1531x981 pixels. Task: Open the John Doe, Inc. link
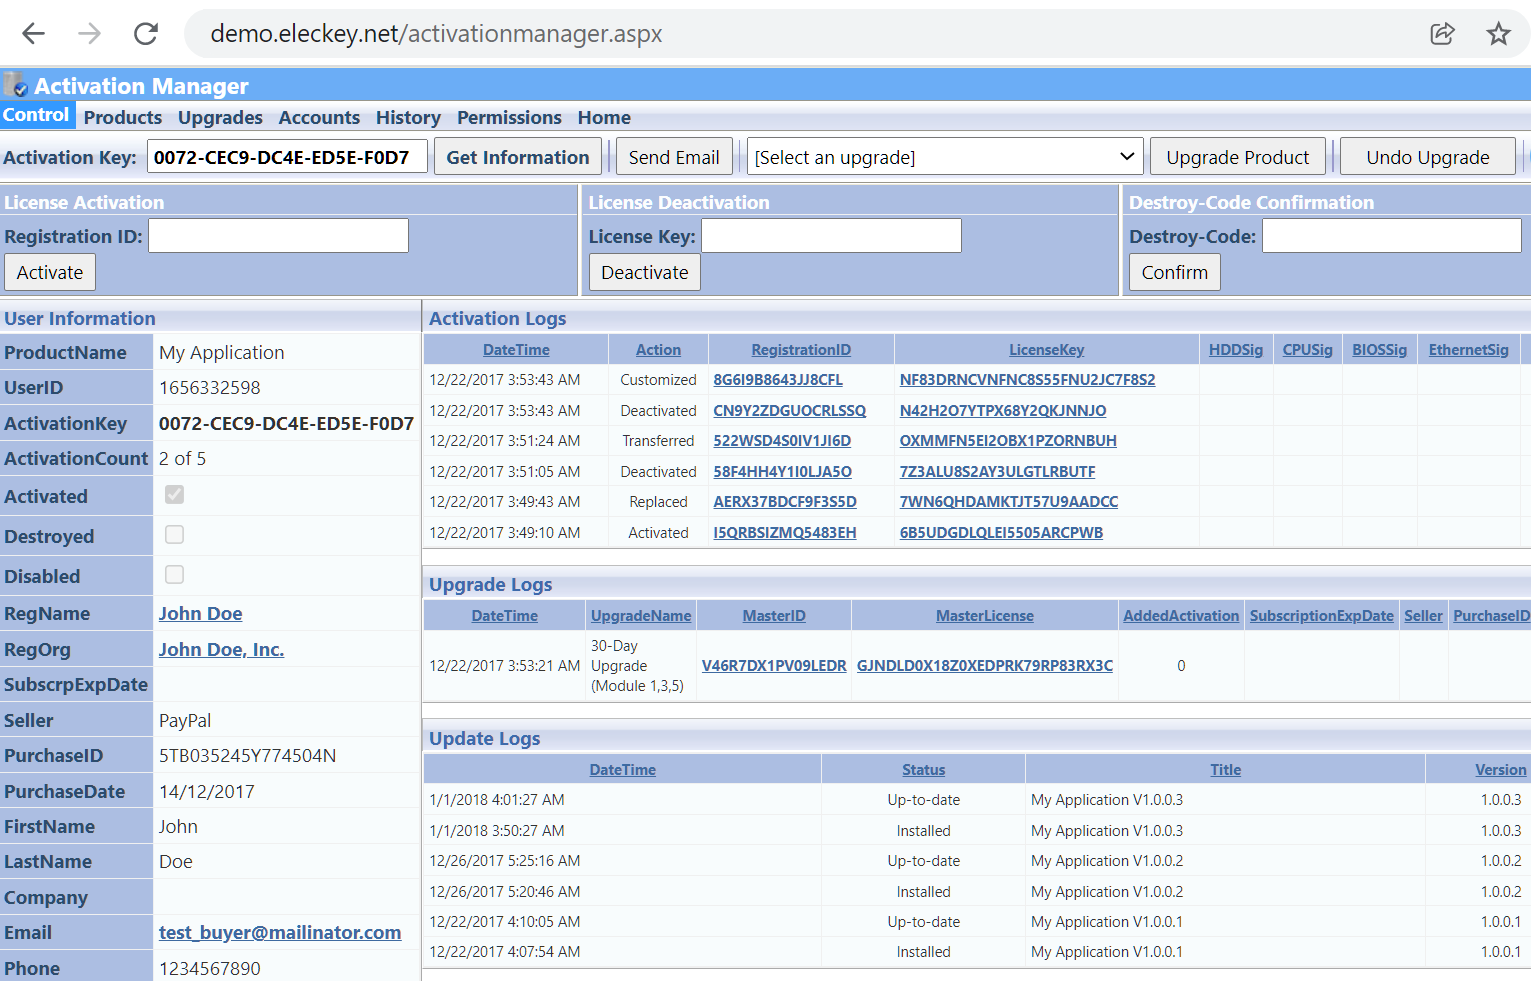click(221, 649)
